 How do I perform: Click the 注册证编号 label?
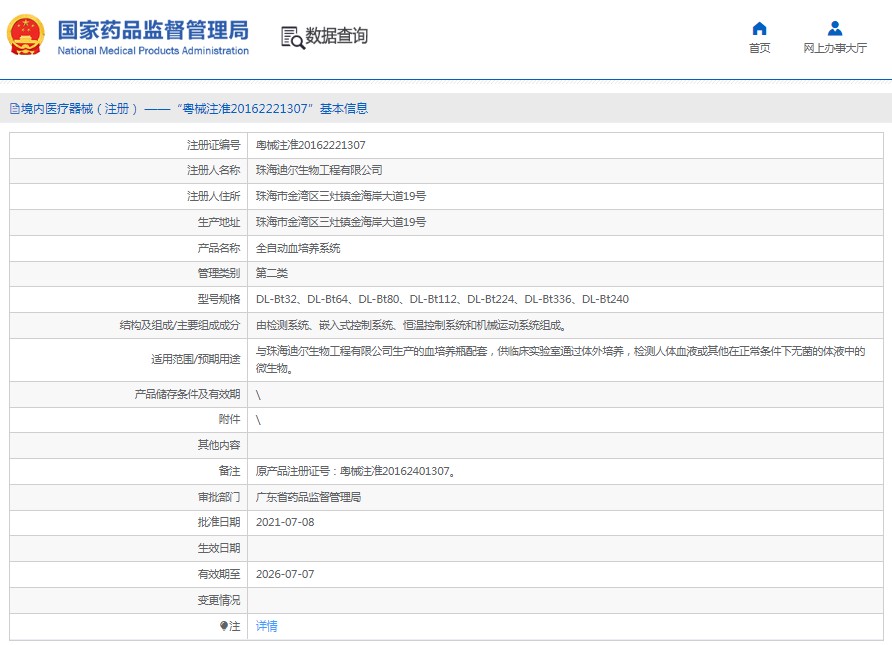(213, 145)
